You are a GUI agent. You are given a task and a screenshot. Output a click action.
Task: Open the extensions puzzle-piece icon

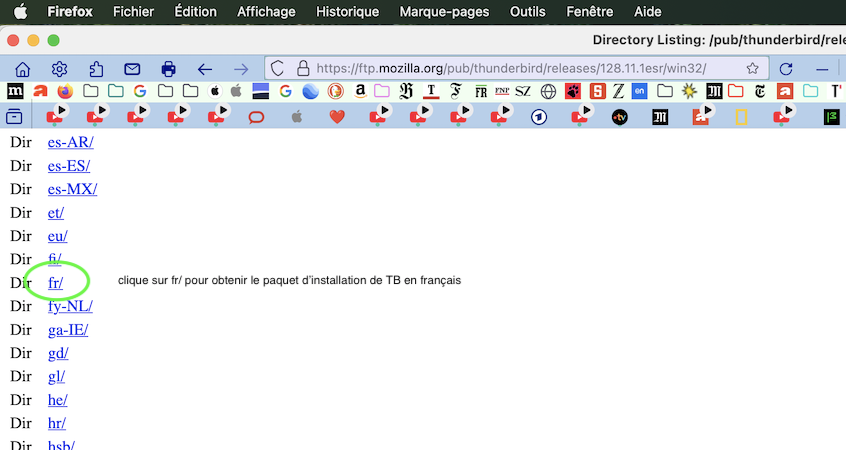coord(96,69)
